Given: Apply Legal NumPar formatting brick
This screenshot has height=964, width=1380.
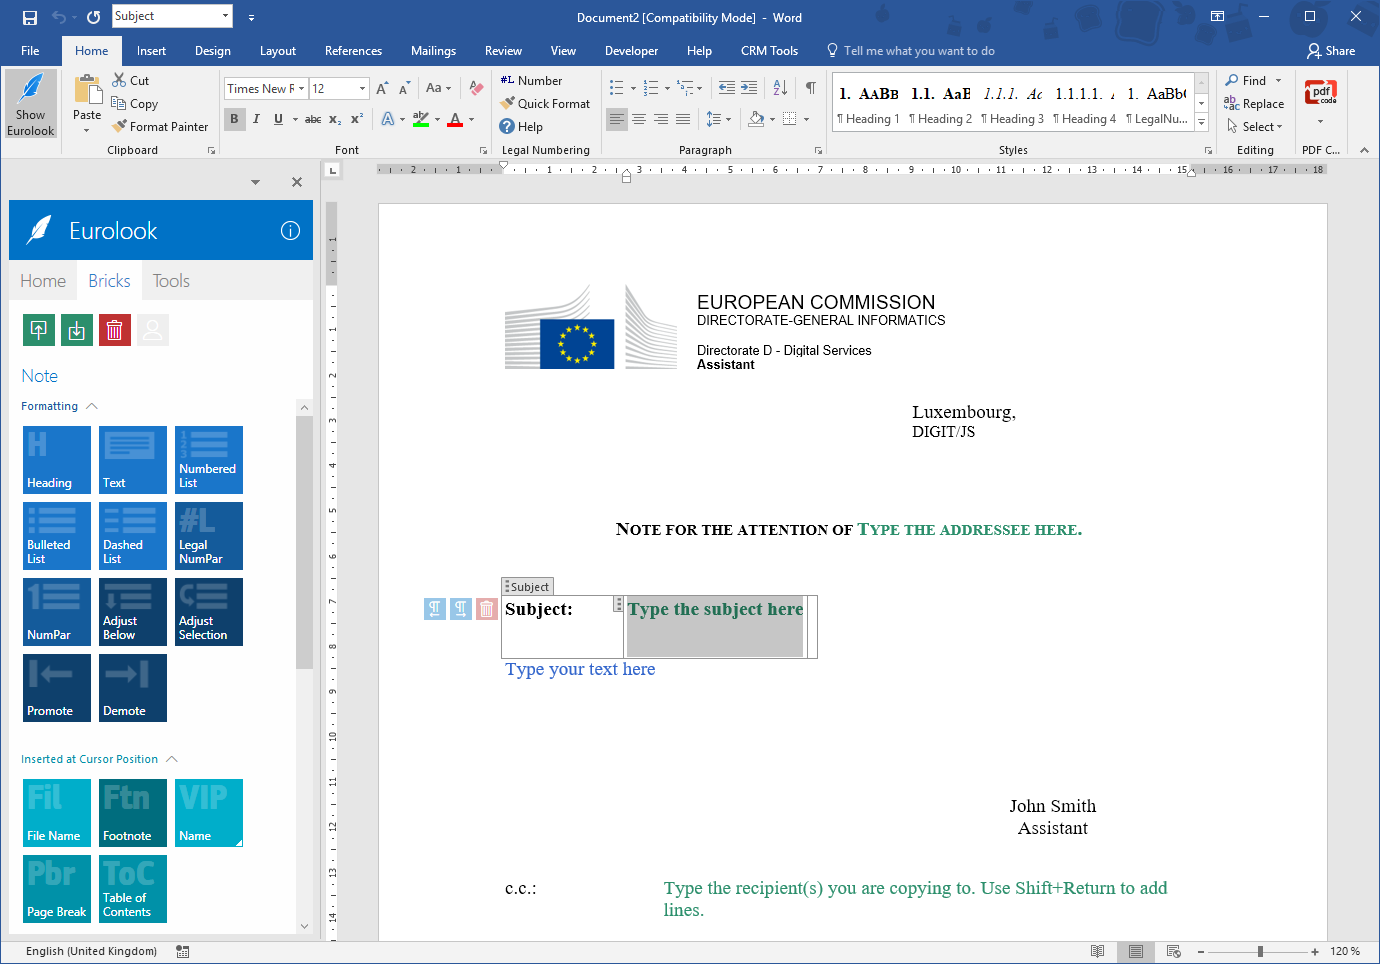Looking at the screenshot, I should pos(209,536).
